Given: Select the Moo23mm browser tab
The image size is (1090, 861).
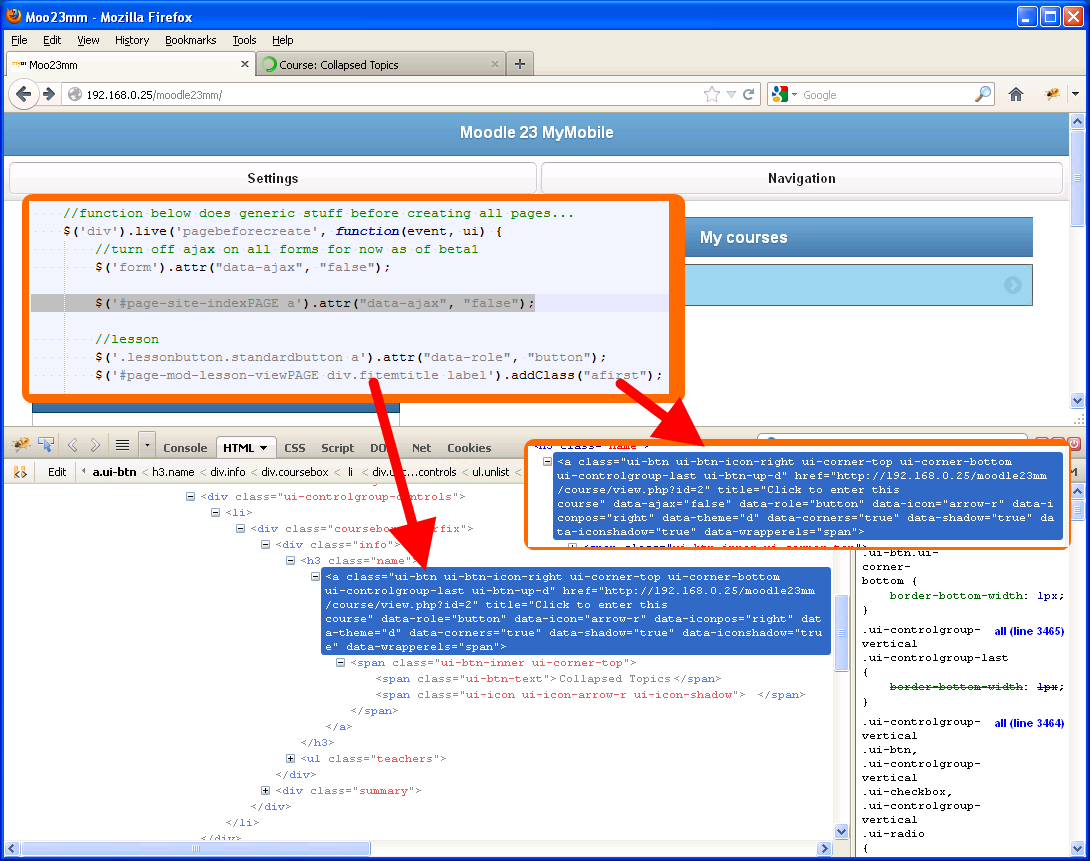Looking at the screenshot, I should 131,64.
